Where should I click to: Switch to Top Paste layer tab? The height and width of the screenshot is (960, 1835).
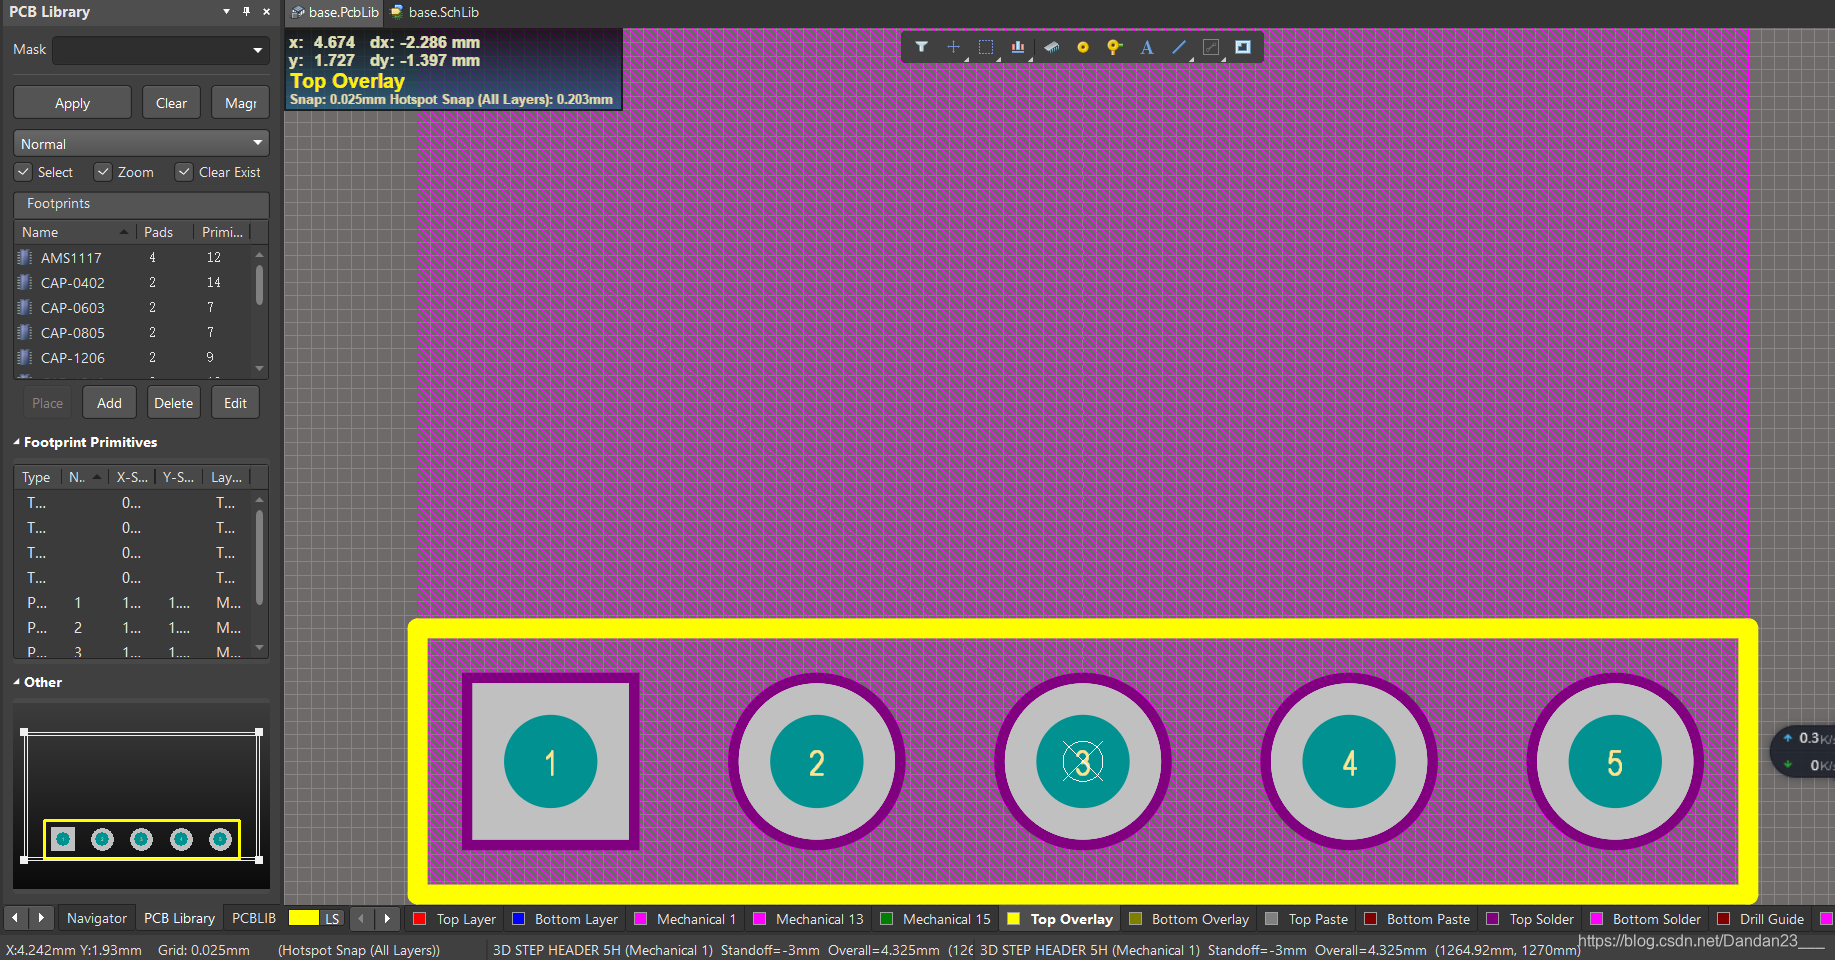pos(1306,919)
